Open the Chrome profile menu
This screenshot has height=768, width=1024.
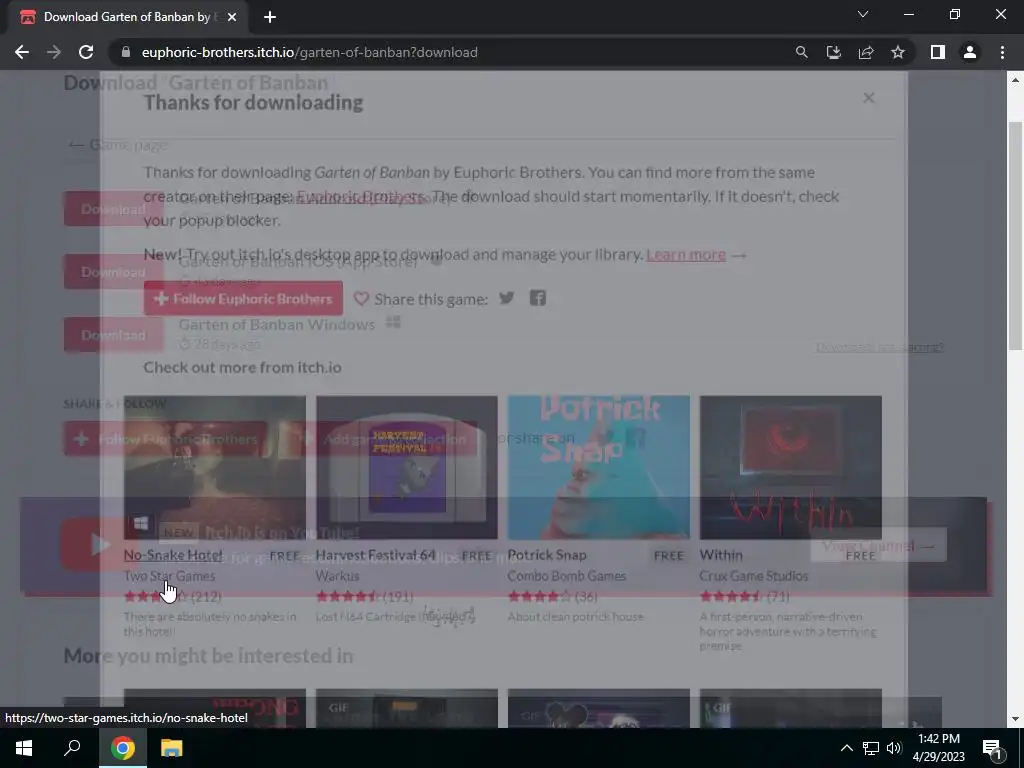(x=970, y=52)
